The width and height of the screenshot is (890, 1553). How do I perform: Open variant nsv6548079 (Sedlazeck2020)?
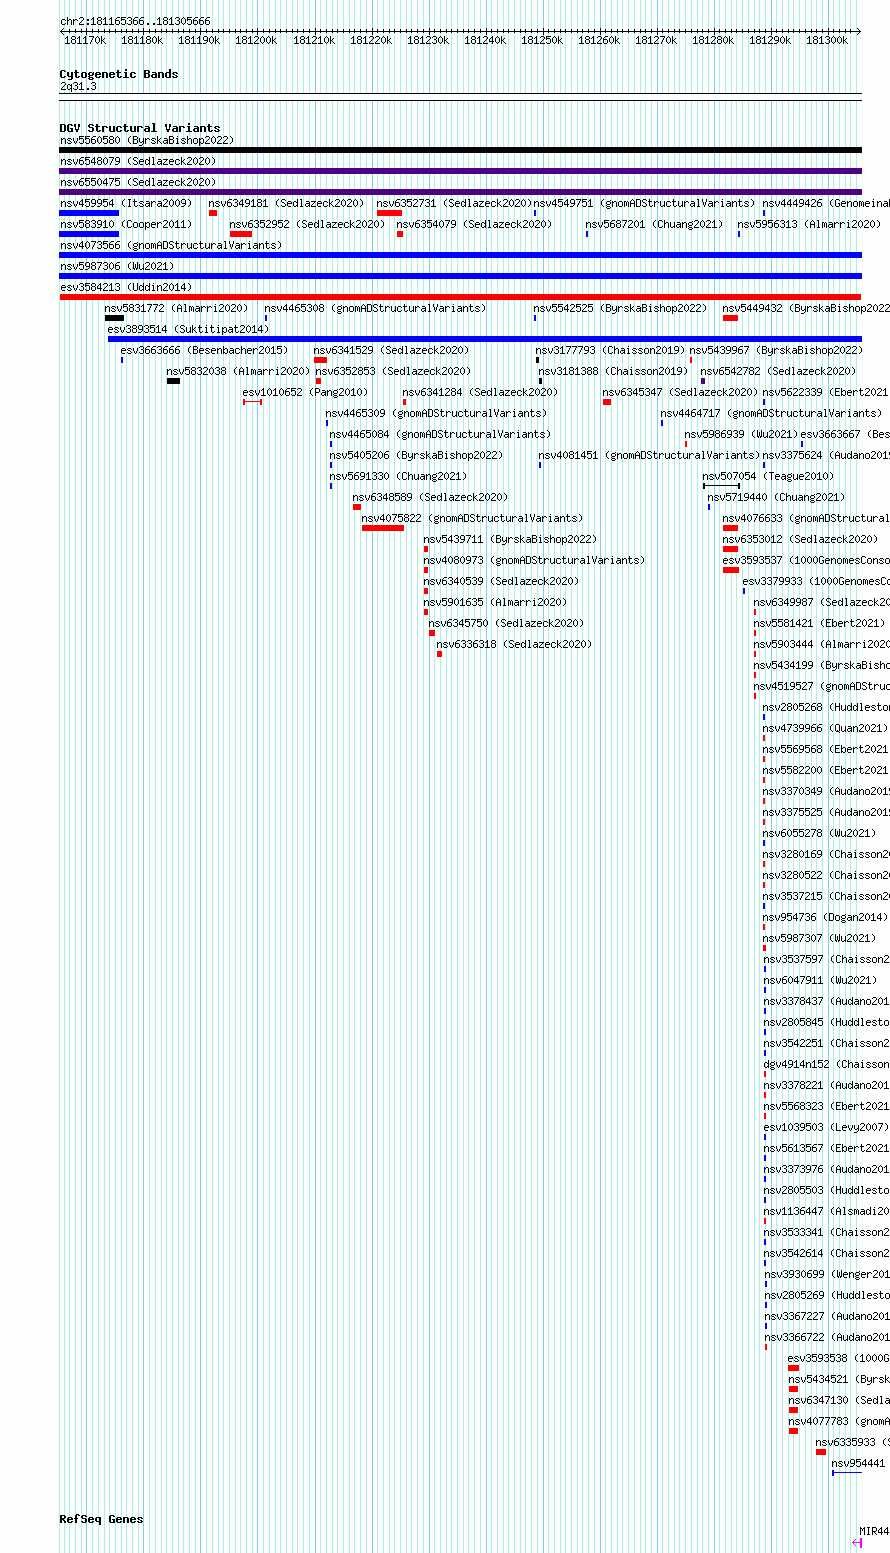pyautogui.click(x=138, y=162)
